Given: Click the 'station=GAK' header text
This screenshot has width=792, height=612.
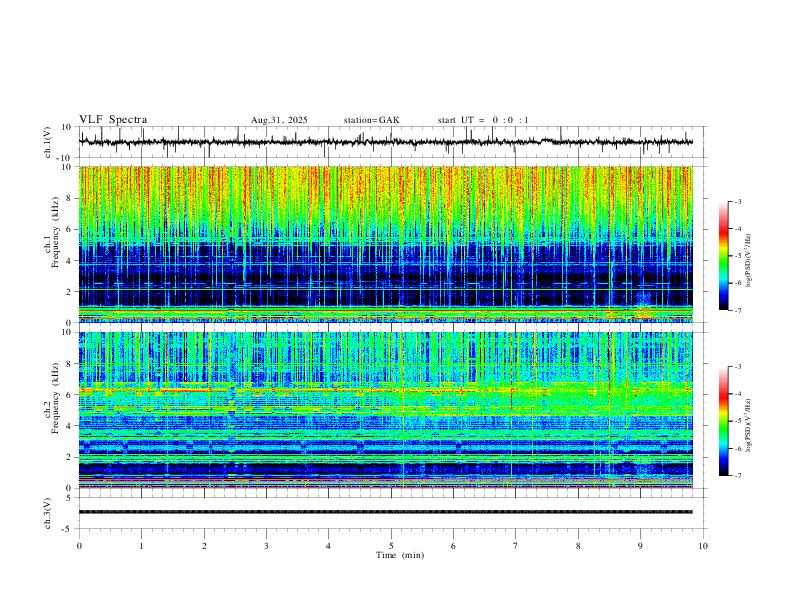Looking at the screenshot, I should point(371,120).
